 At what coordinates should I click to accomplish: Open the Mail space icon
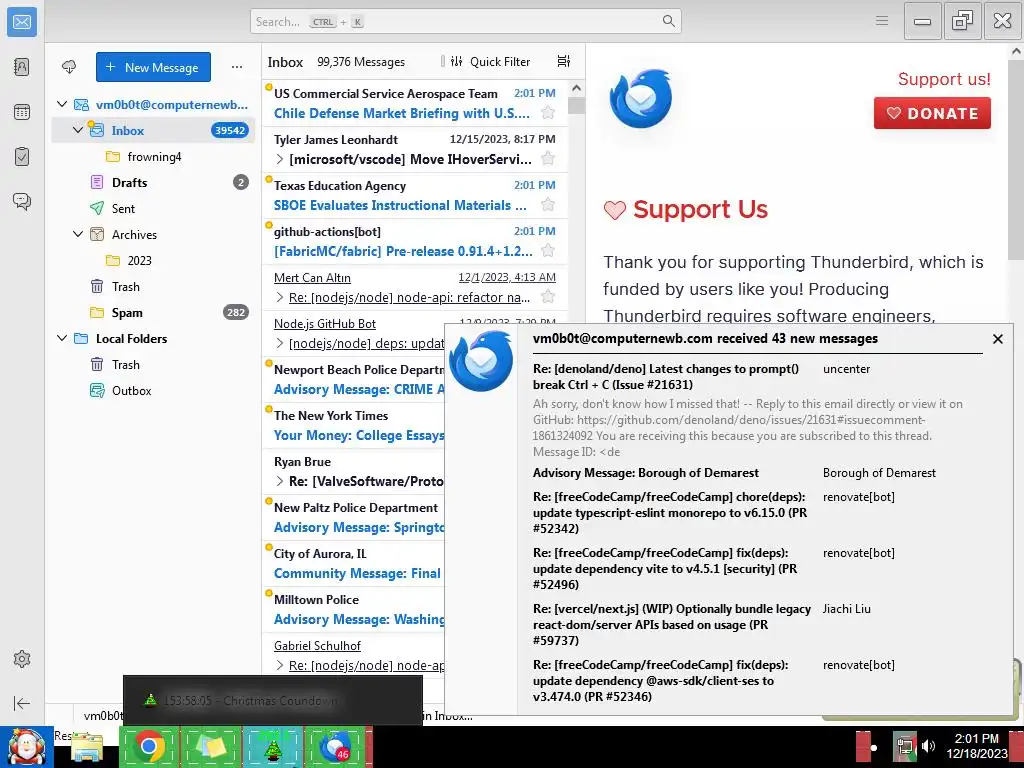point(22,22)
